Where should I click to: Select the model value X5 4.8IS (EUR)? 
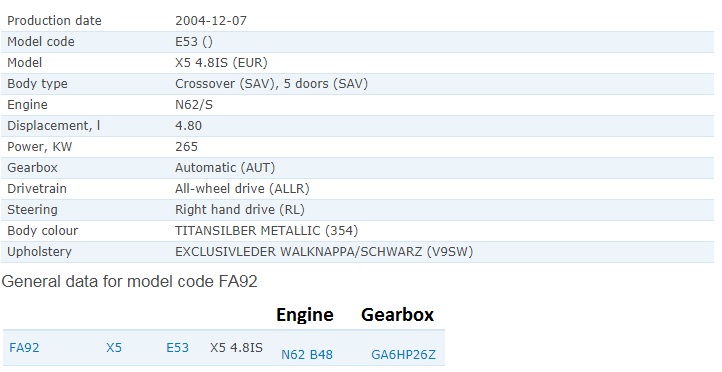coord(221,63)
